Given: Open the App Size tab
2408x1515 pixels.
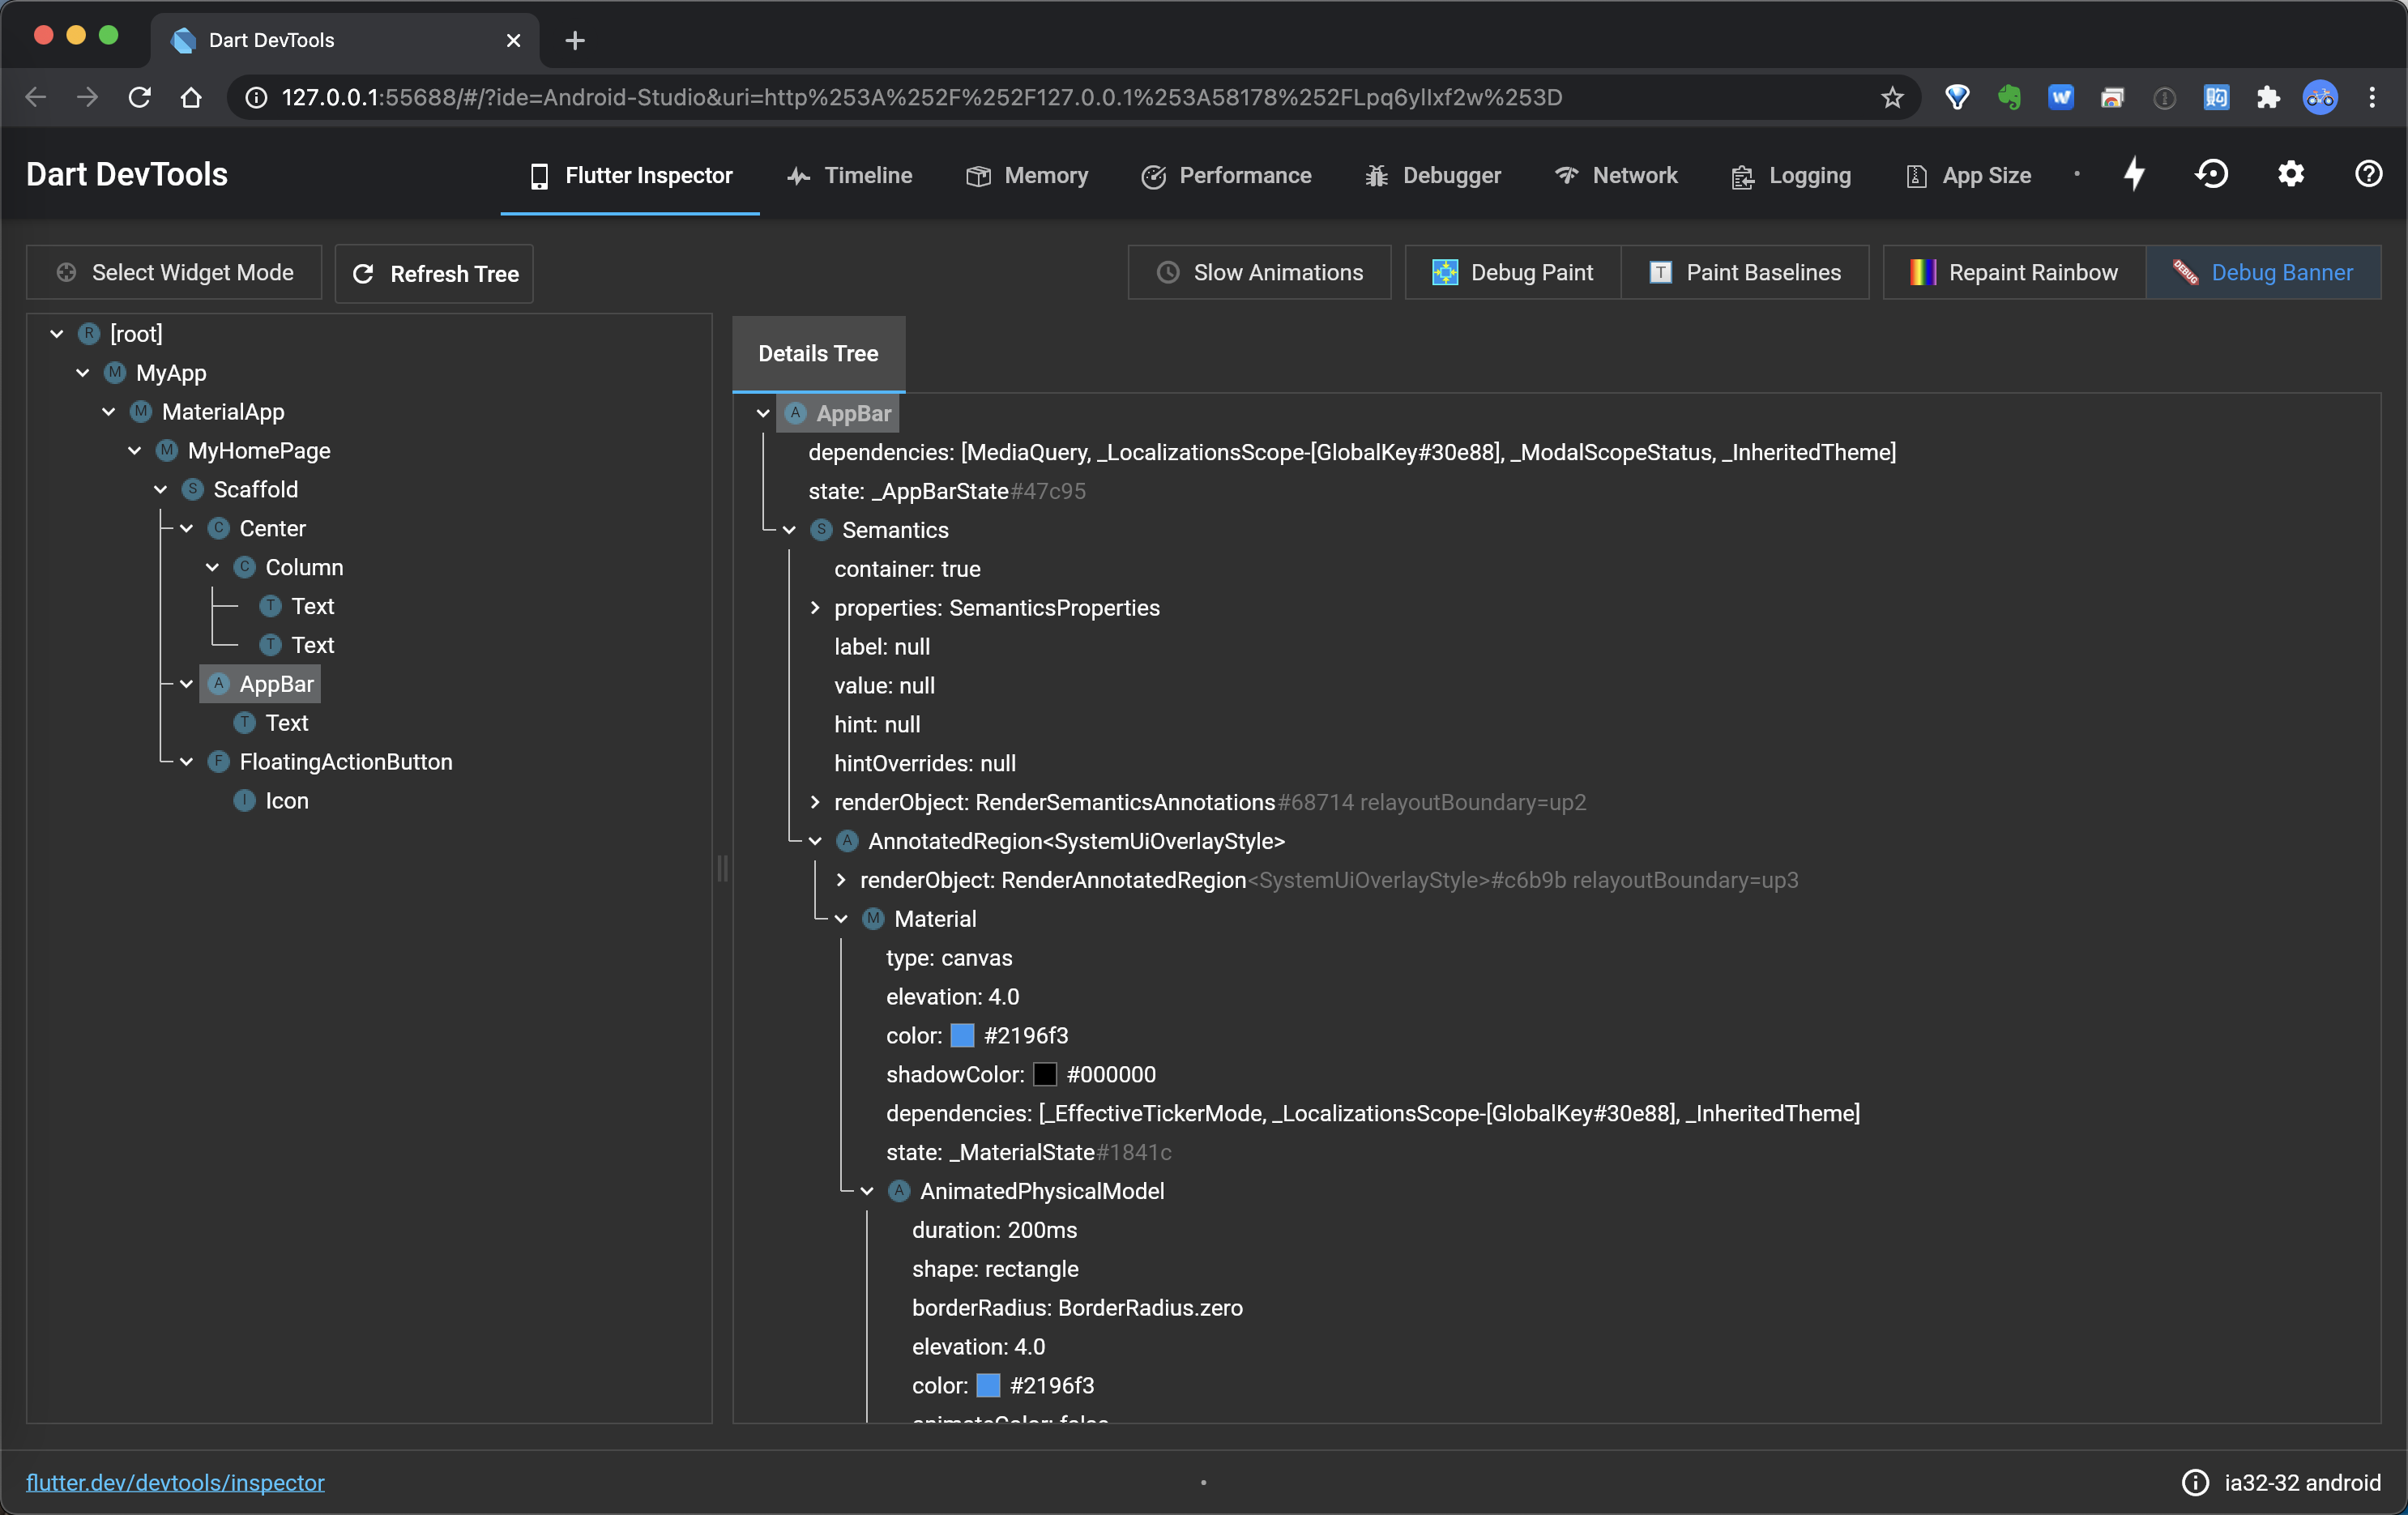Looking at the screenshot, I should pos(1969,175).
